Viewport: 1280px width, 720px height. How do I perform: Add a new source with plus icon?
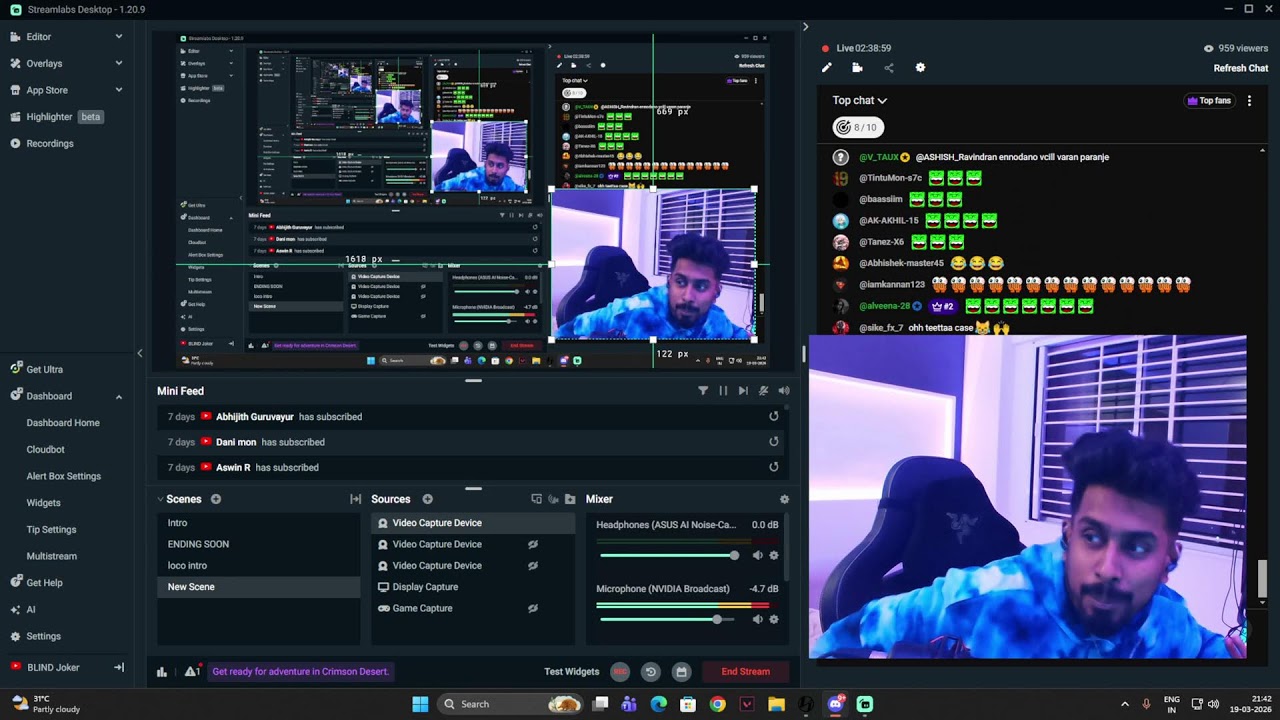tap(427, 499)
